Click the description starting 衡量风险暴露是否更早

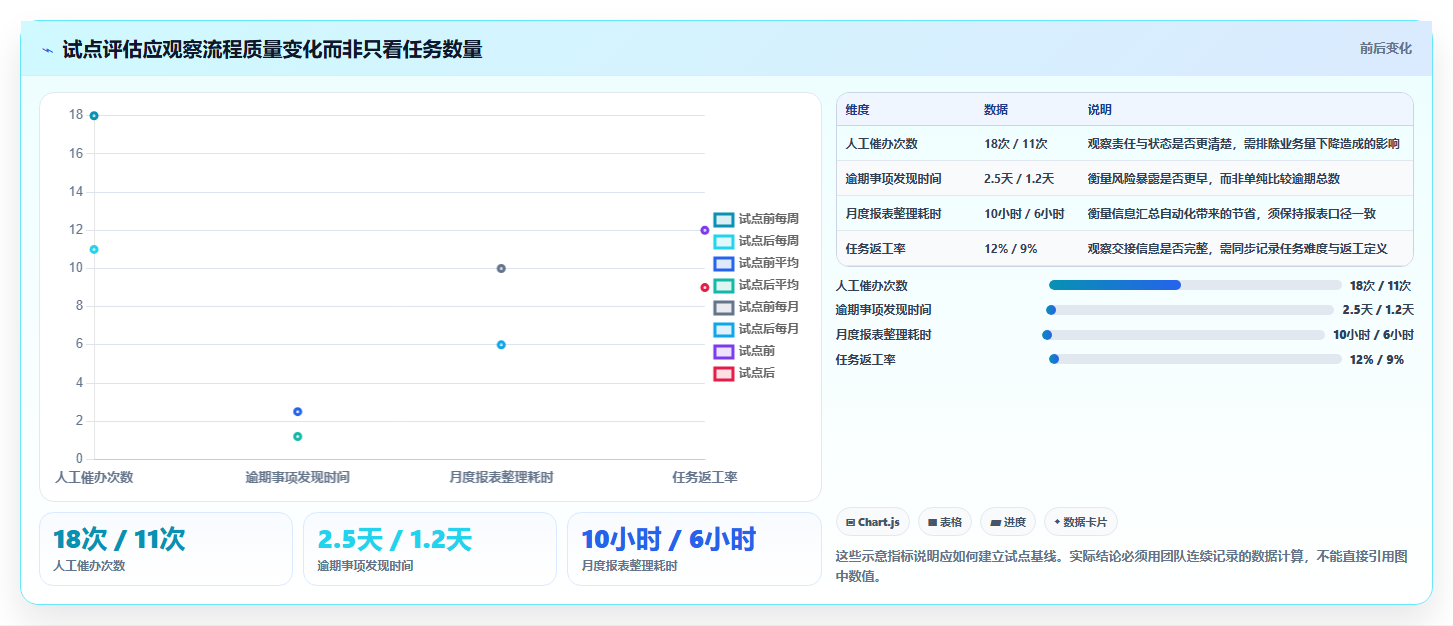point(1214,179)
